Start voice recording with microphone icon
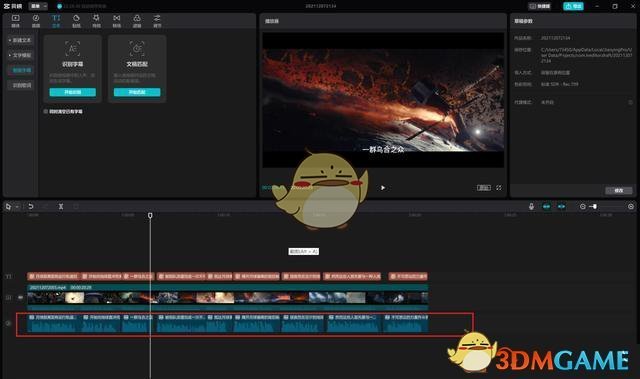Image resolution: width=640 pixels, height=379 pixels. point(531,206)
